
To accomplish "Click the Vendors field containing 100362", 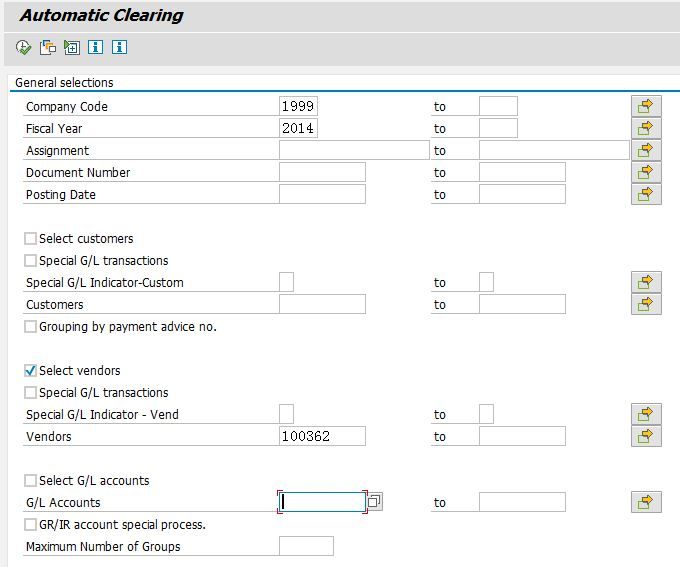I will pos(322,436).
